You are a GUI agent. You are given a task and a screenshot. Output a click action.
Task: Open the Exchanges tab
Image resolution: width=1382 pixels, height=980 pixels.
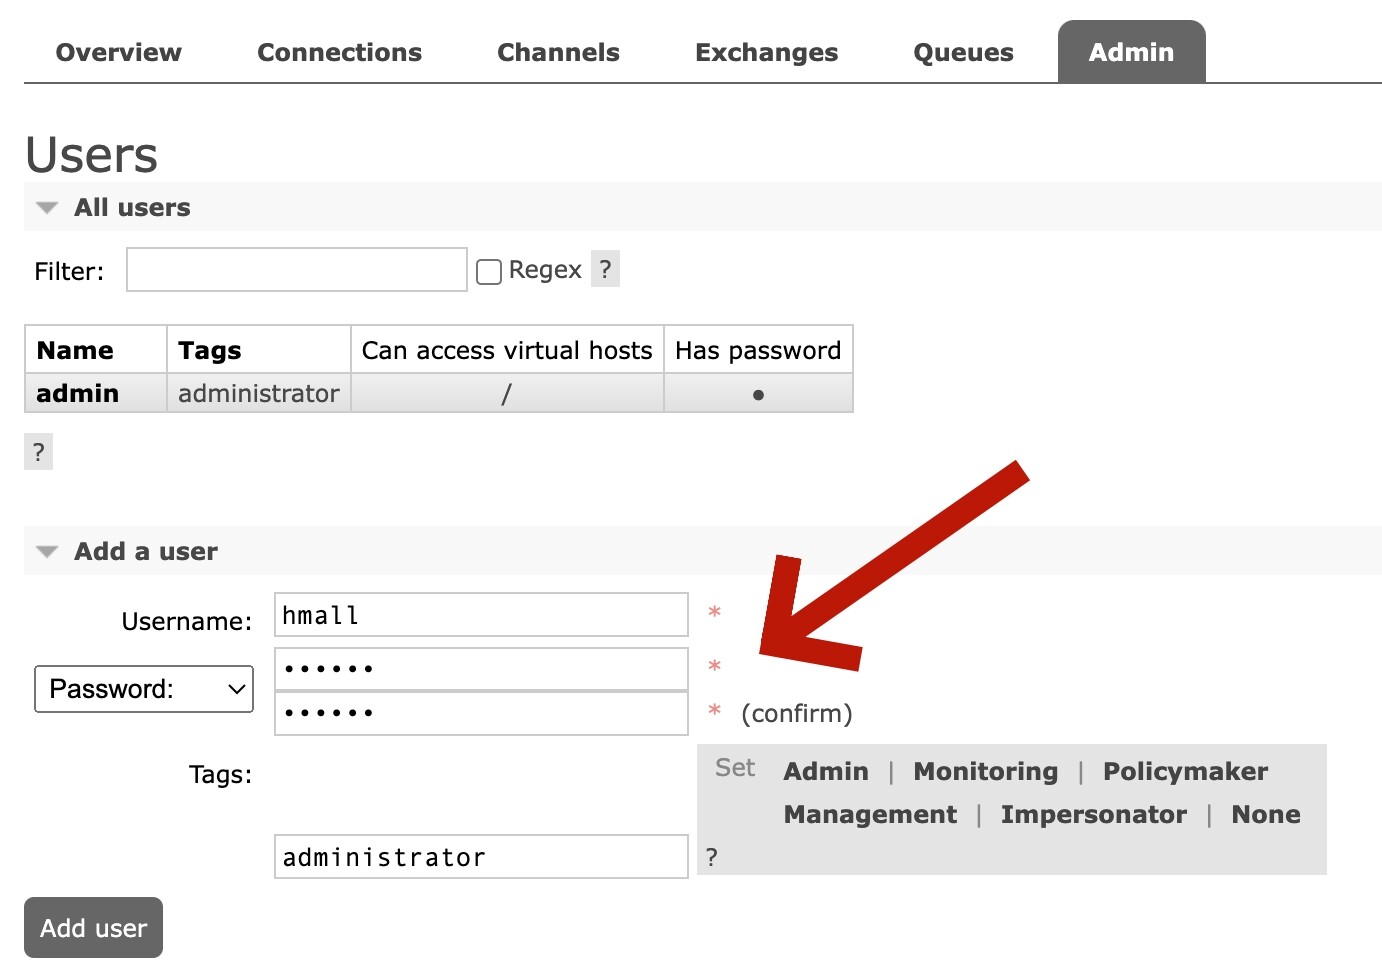coord(766,52)
